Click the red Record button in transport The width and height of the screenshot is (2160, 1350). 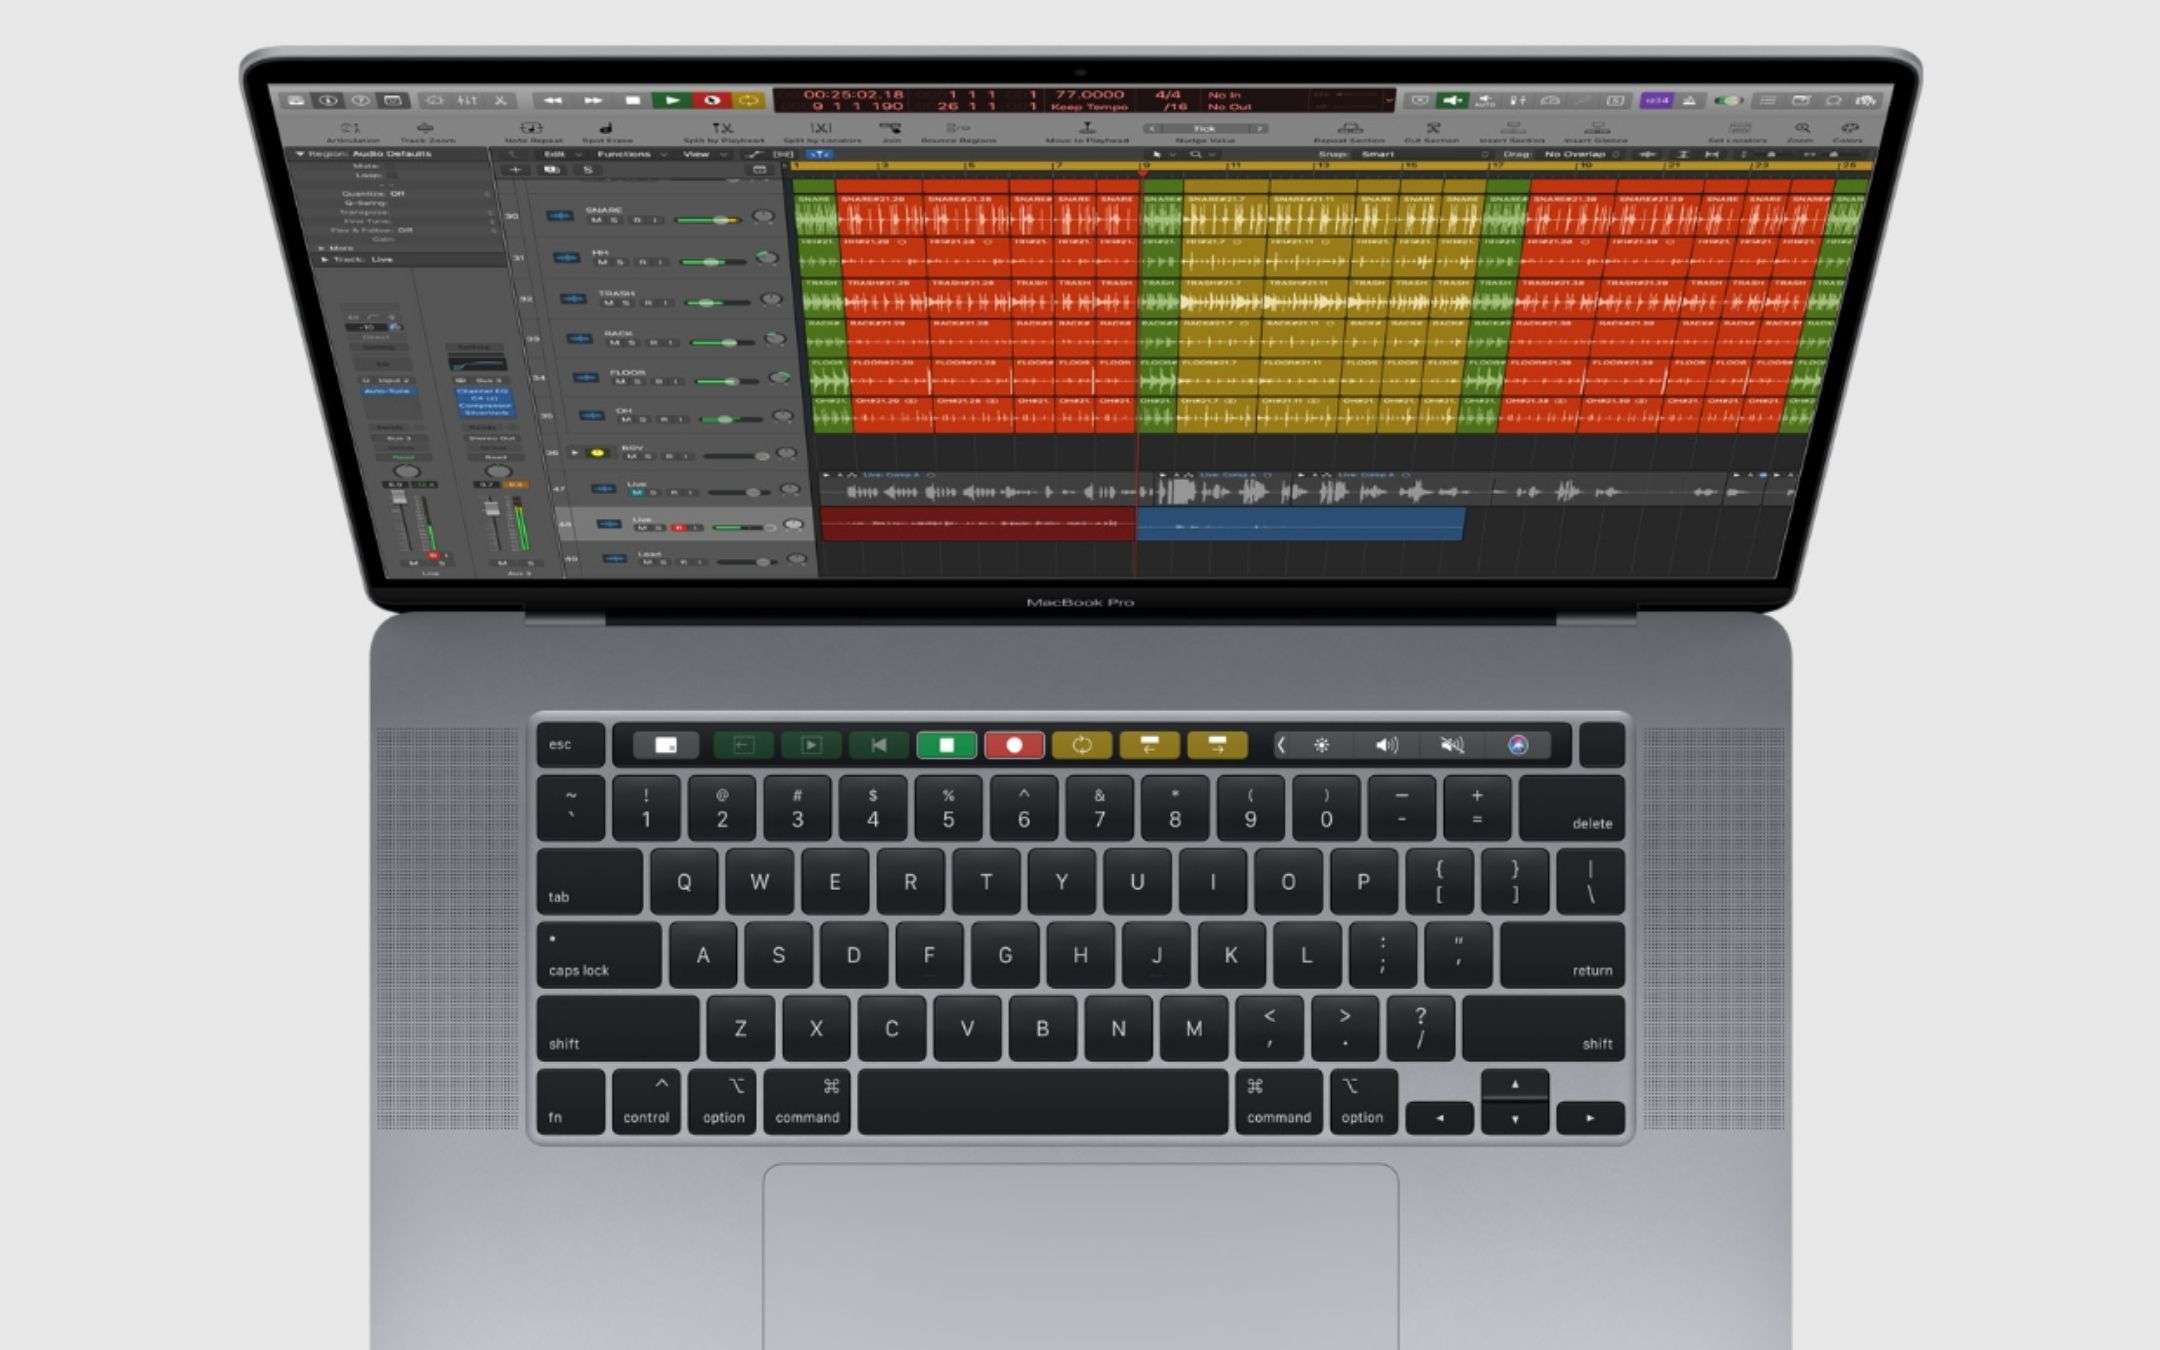click(711, 100)
